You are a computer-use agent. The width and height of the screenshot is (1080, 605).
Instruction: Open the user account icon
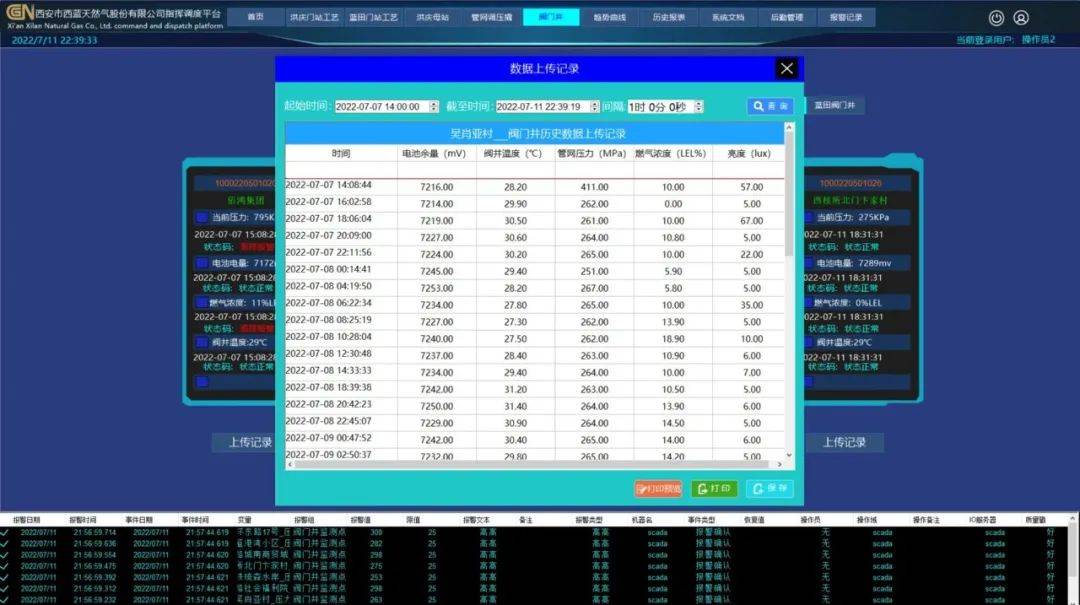1021,18
